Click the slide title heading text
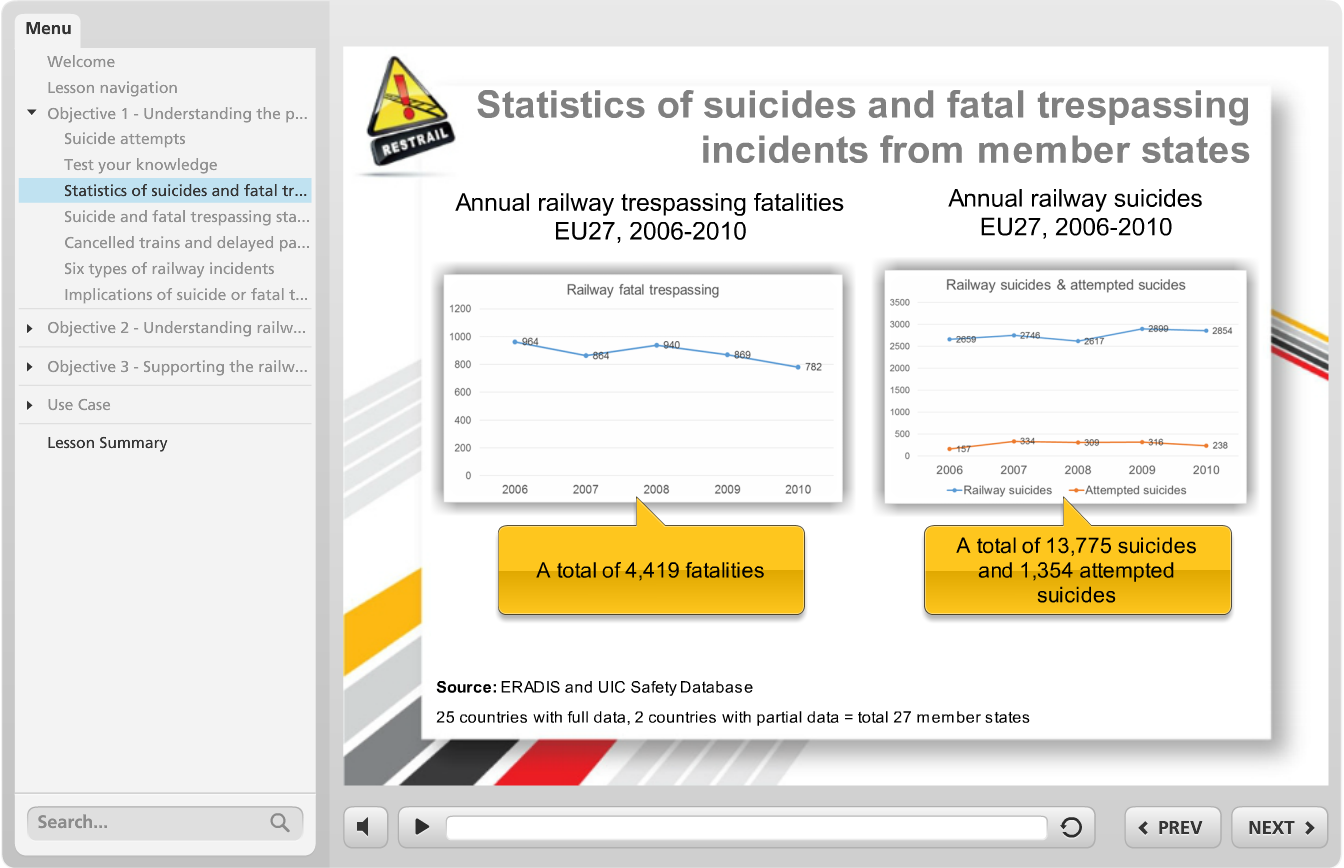The image size is (1344, 868). coord(863,127)
